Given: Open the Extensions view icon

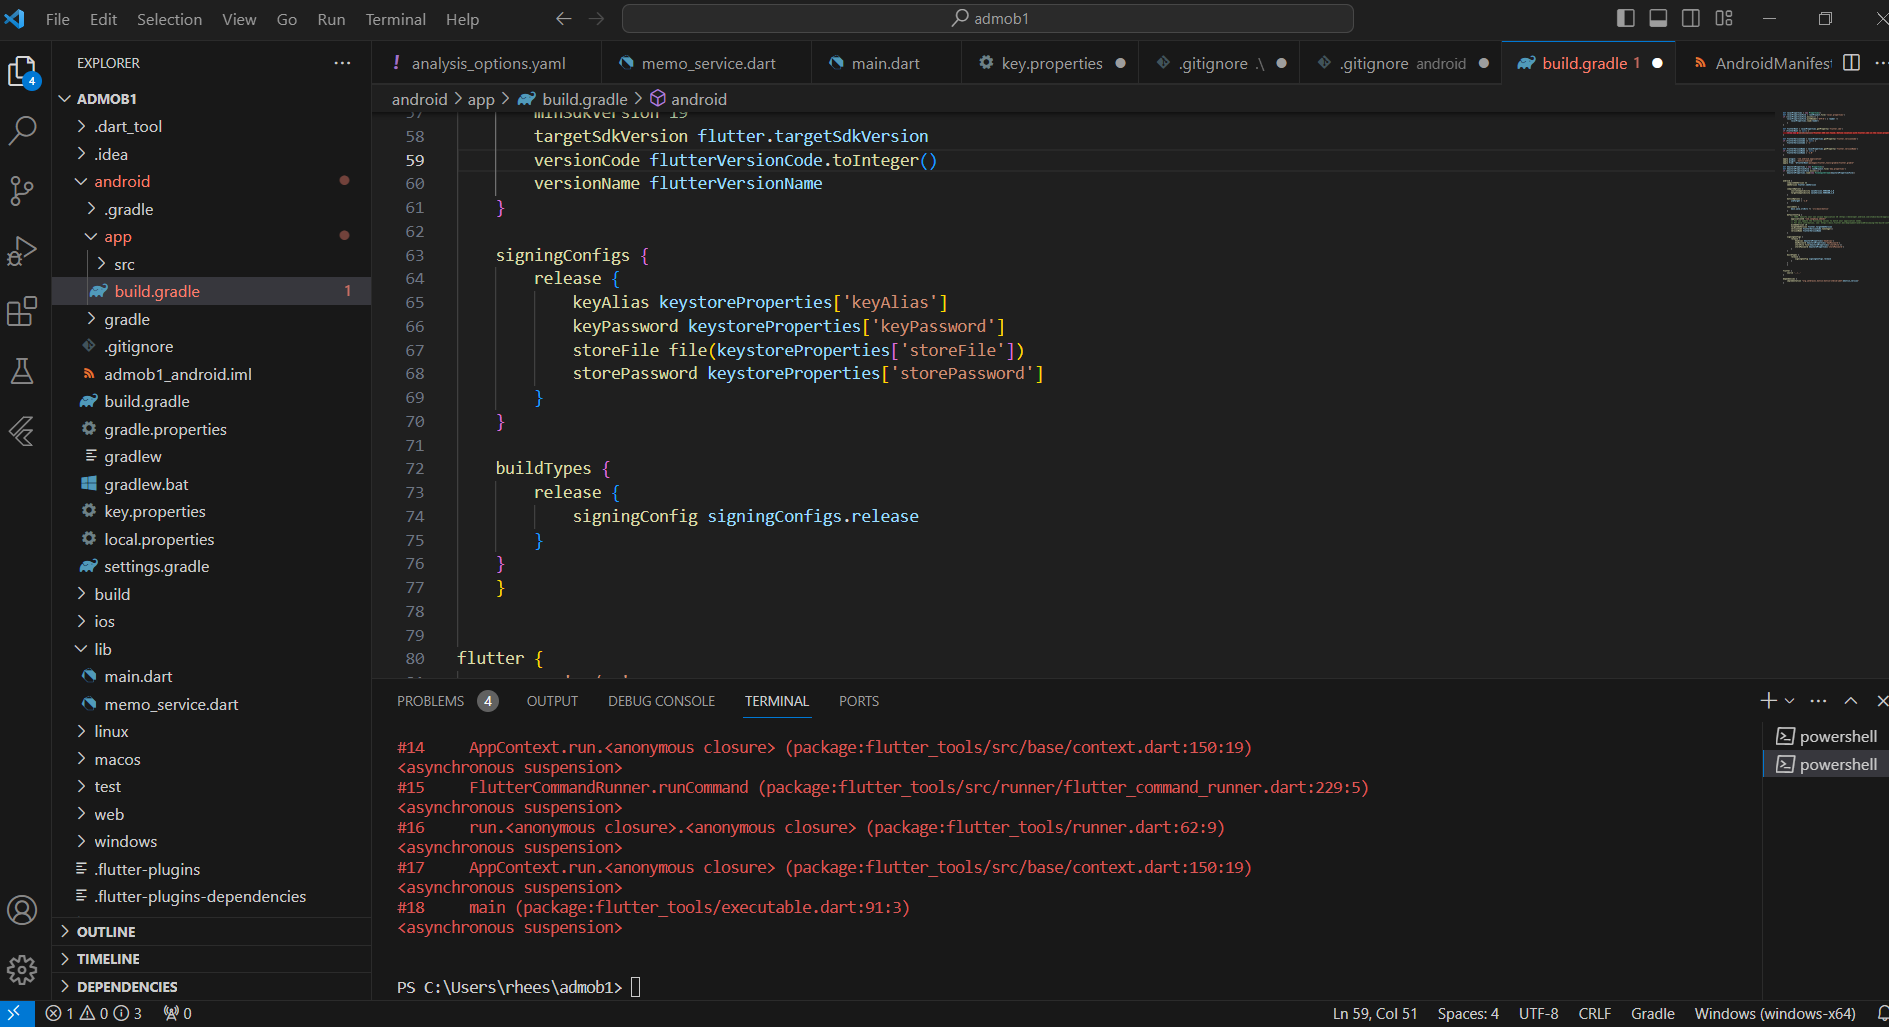Looking at the screenshot, I should (x=22, y=312).
